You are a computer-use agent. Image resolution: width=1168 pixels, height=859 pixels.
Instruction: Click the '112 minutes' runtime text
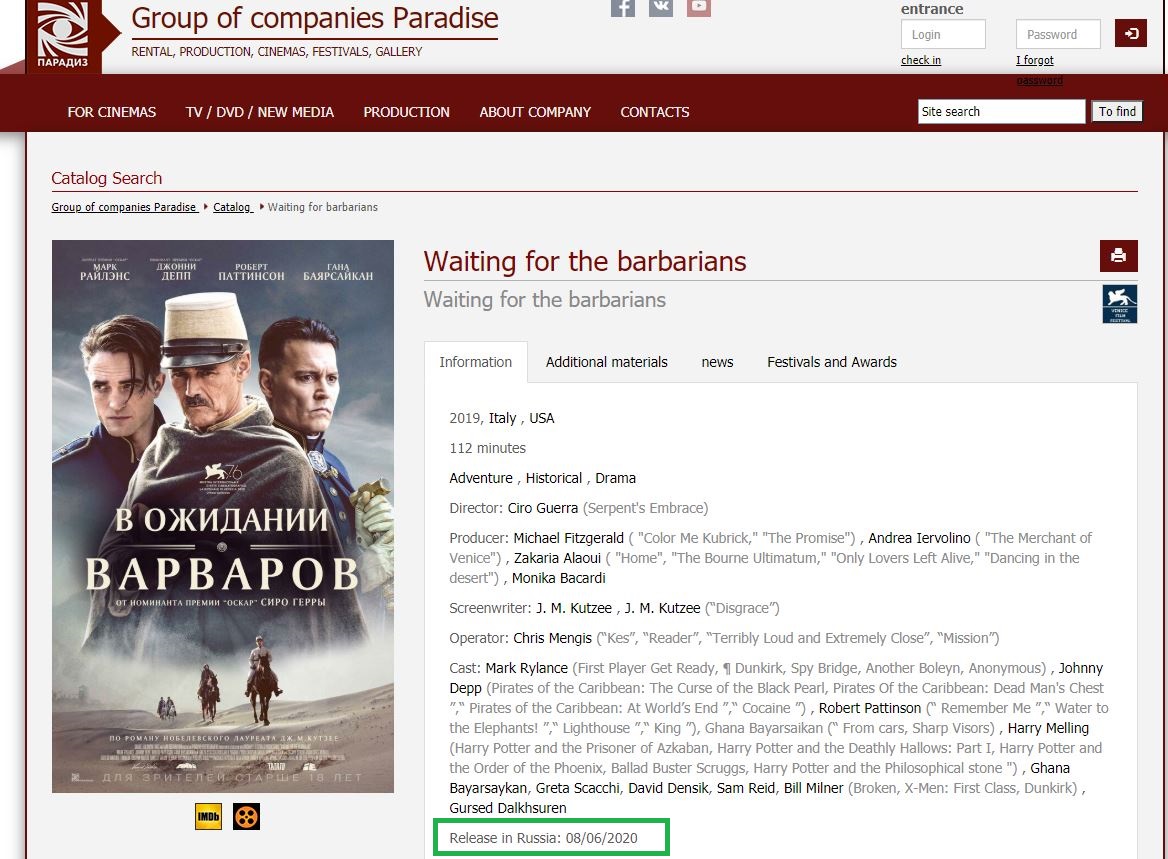pos(487,448)
